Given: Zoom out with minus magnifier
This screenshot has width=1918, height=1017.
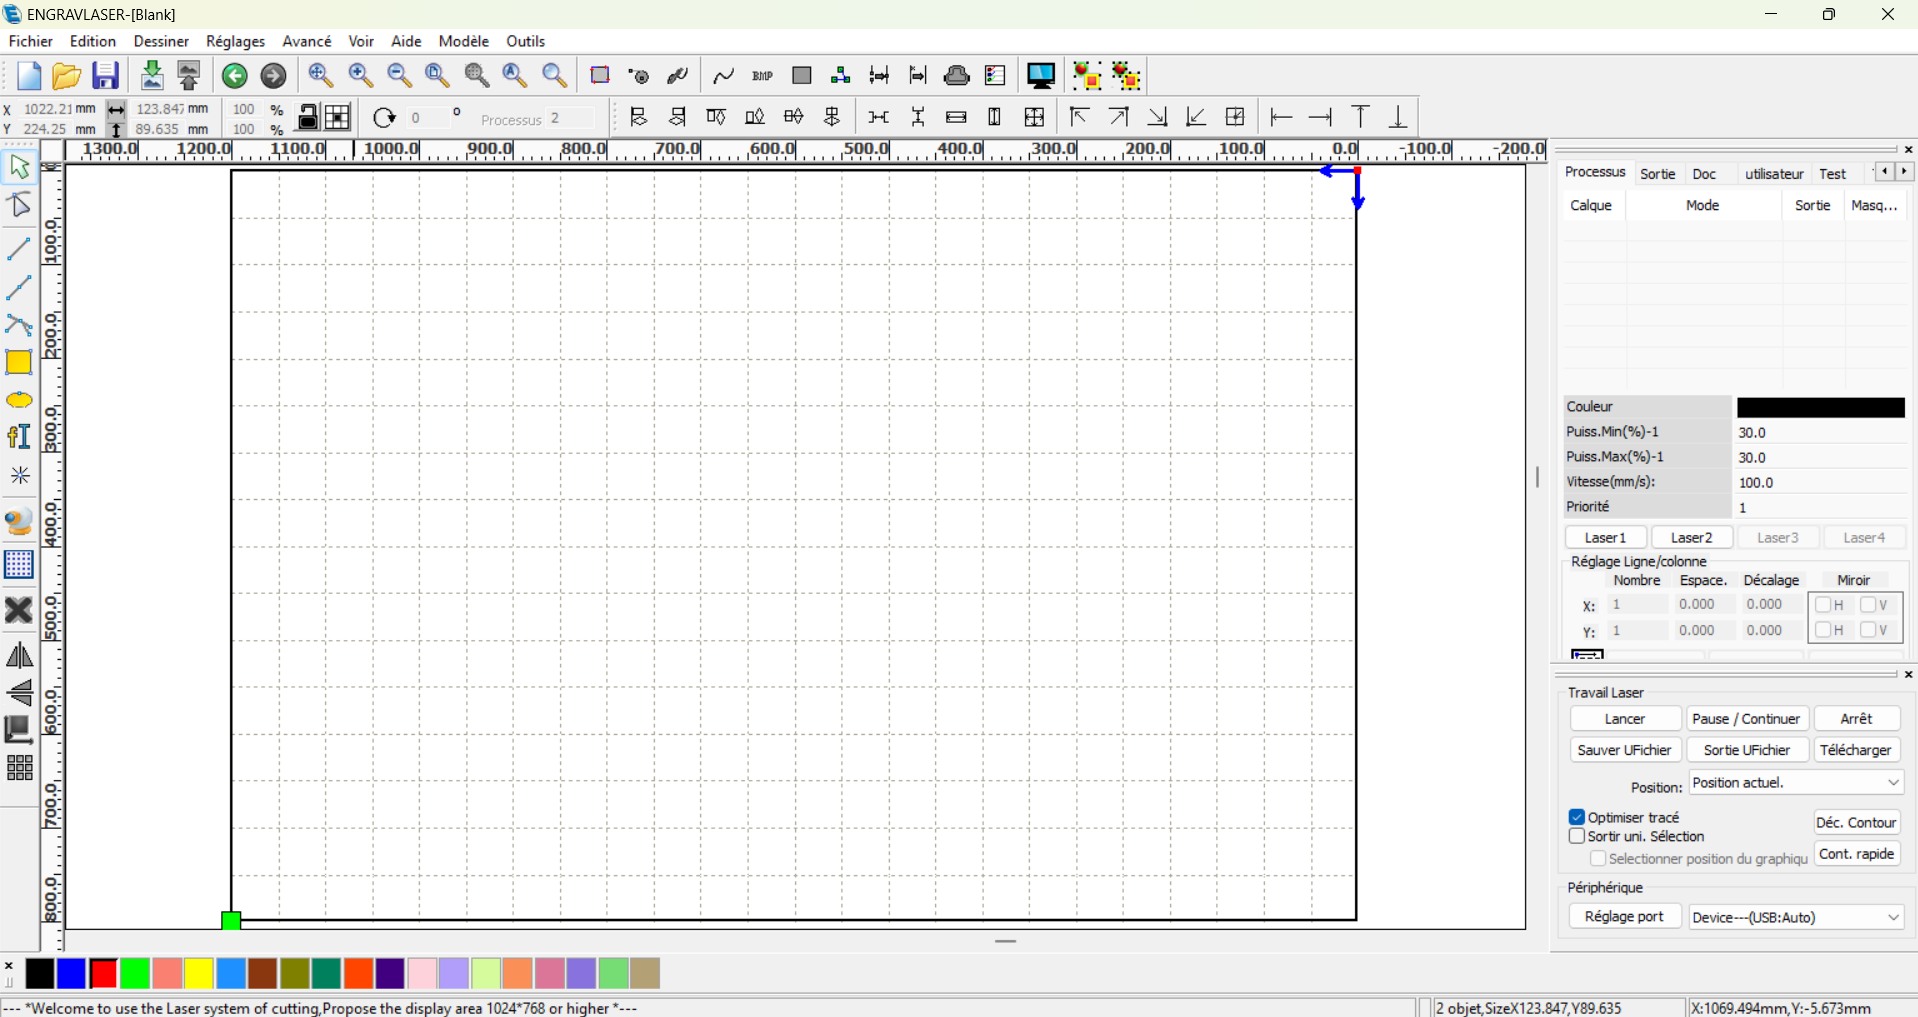Looking at the screenshot, I should tap(399, 76).
